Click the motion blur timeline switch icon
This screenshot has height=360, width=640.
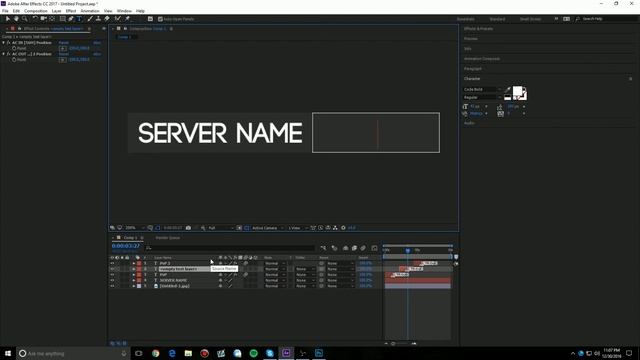(363, 248)
